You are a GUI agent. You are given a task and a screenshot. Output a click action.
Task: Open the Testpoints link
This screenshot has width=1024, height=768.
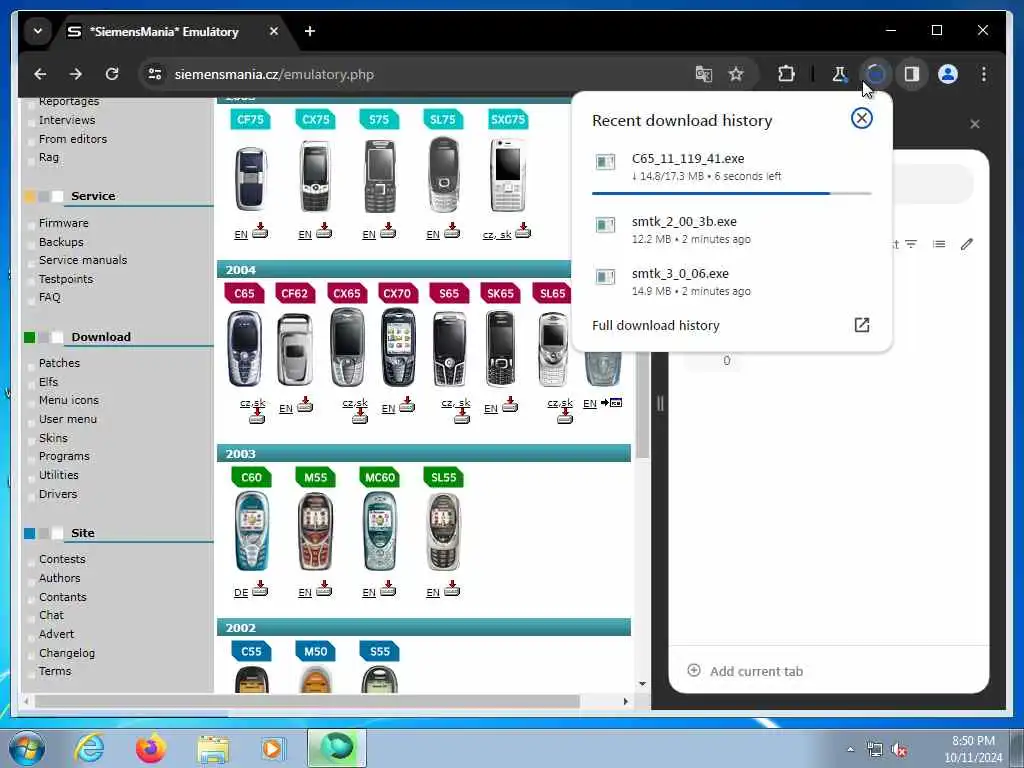[66, 279]
